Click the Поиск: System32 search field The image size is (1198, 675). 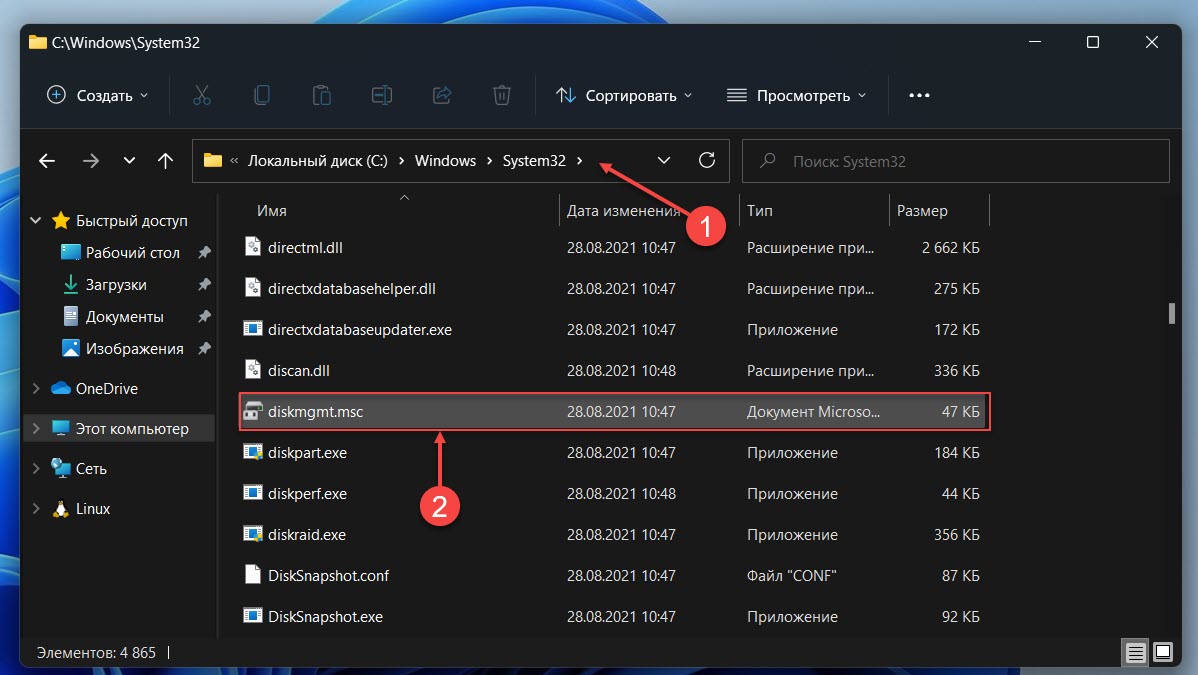(x=956, y=161)
